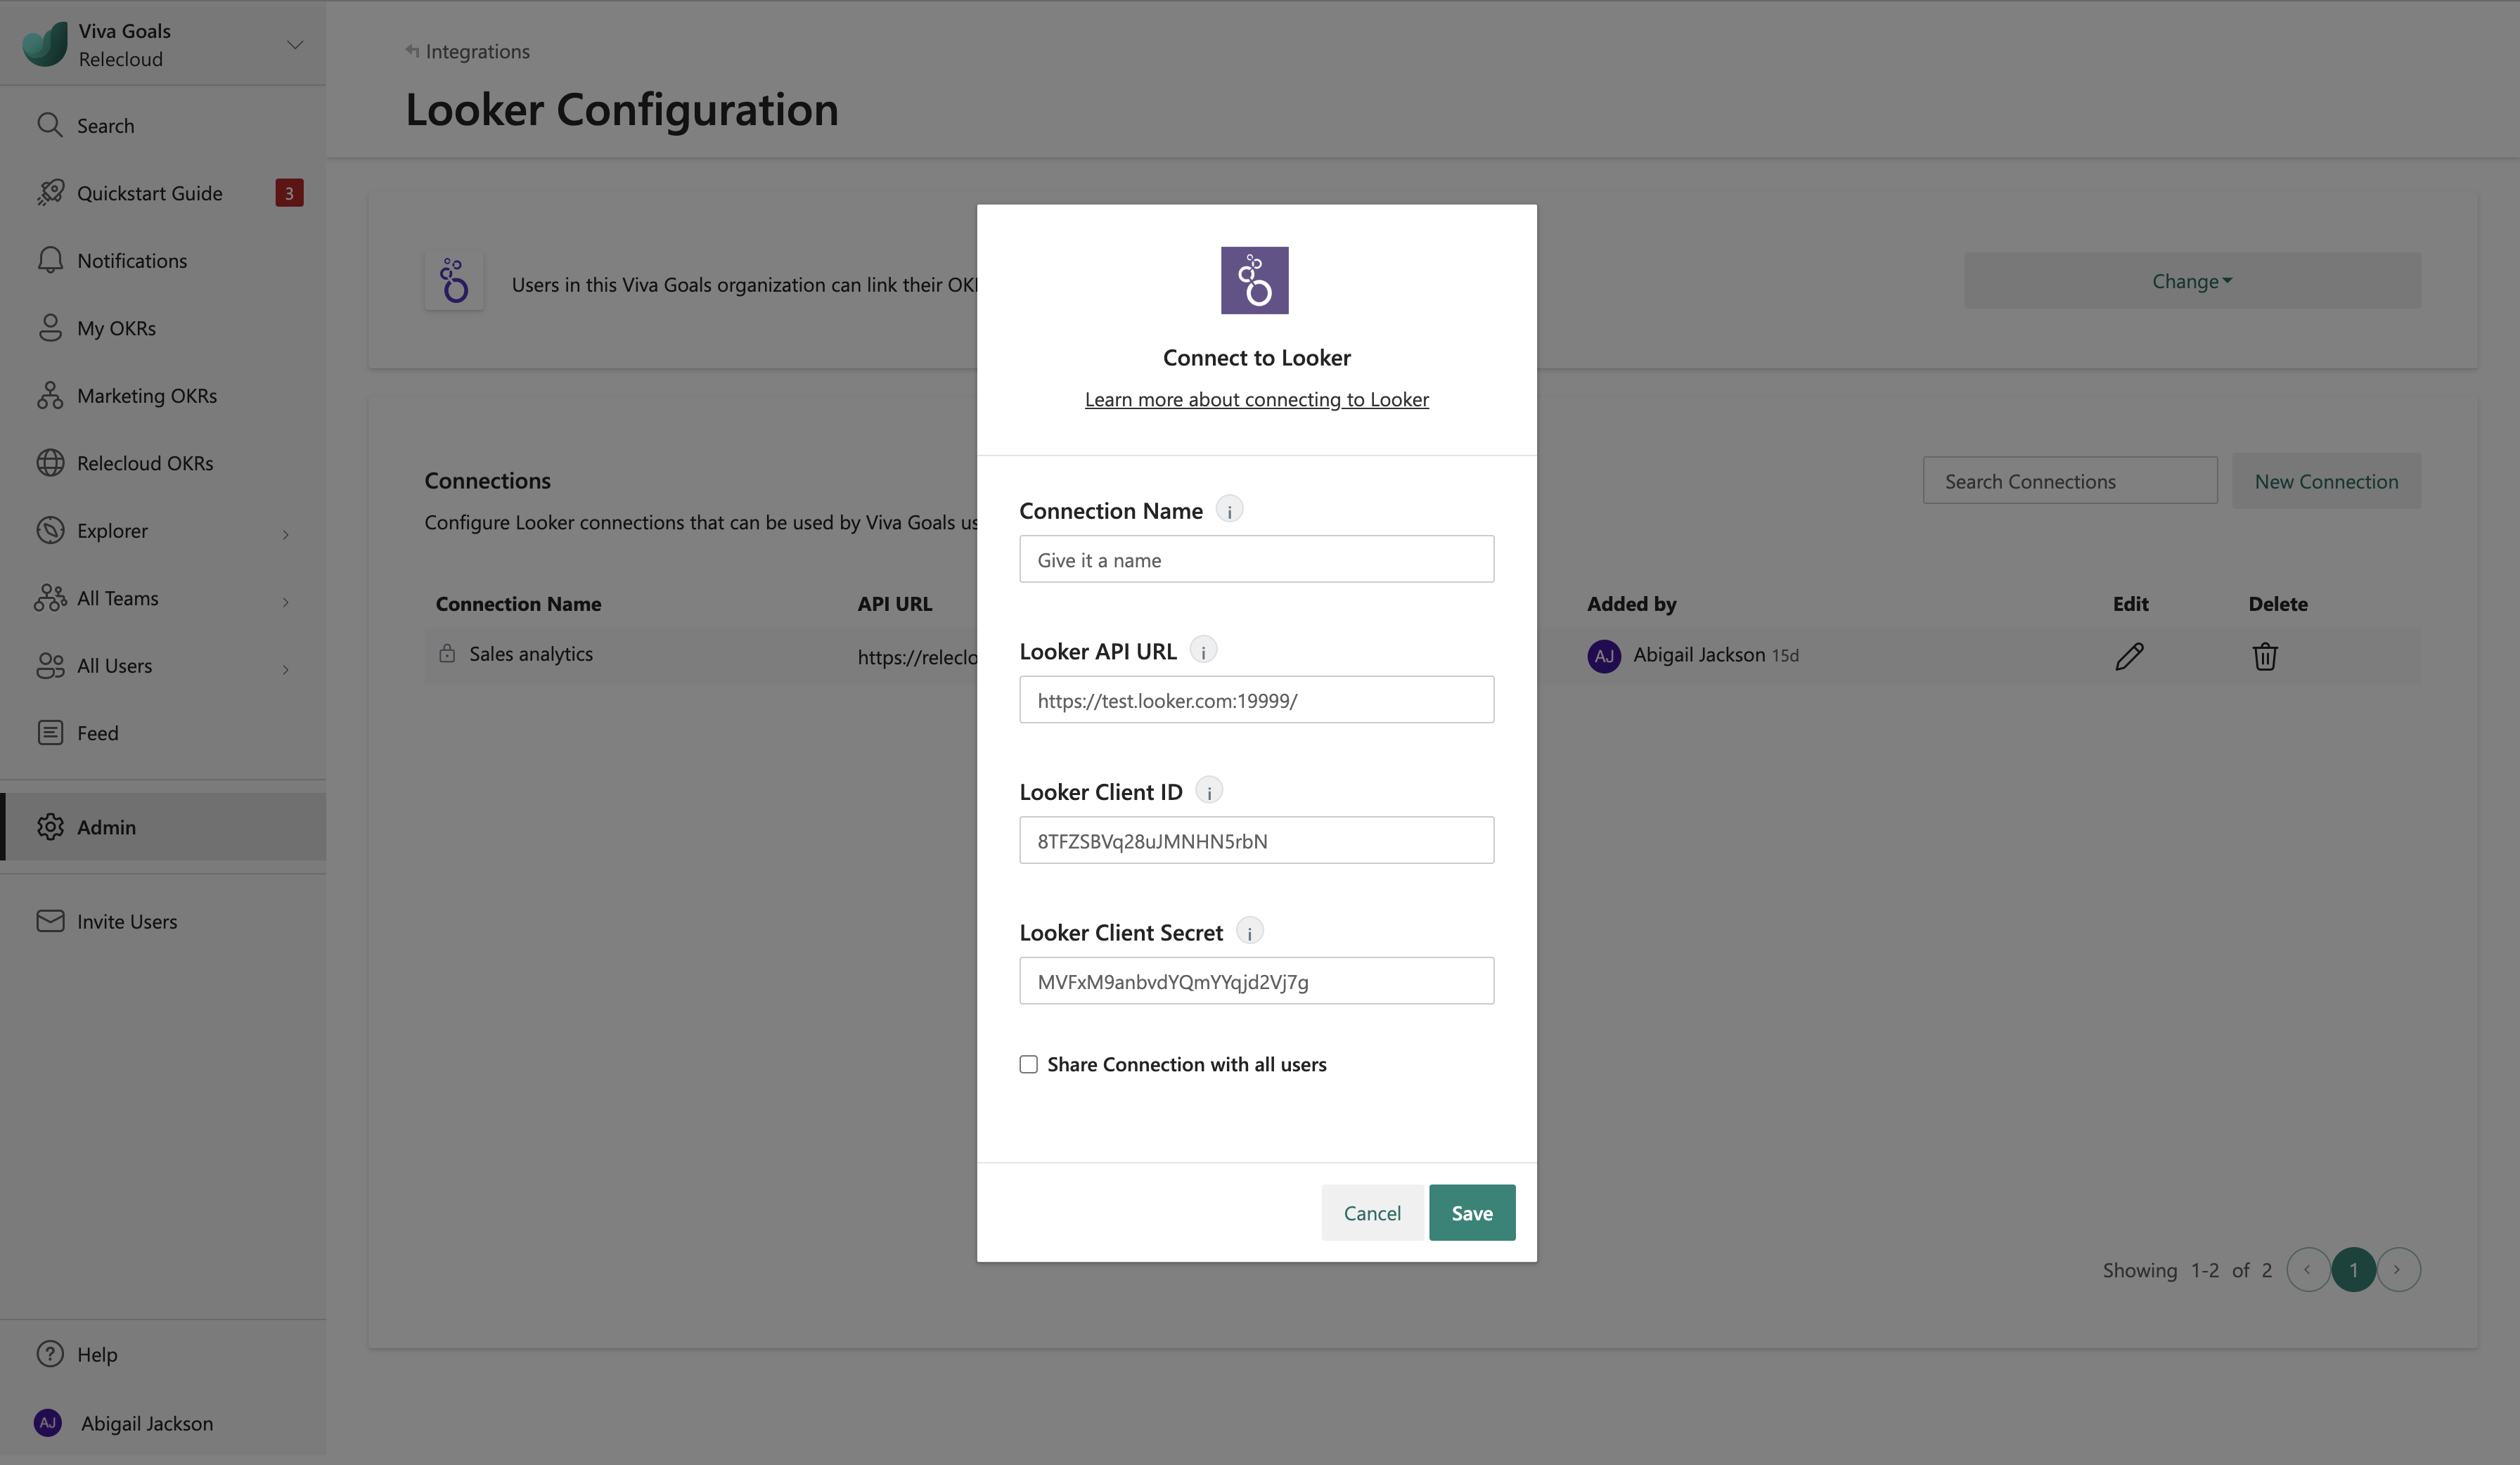The height and width of the screenshot is (1465, 2520).
Task: Go back to Integrations breadcrumb
Action: pyautogui.click(x=467, y=51)
